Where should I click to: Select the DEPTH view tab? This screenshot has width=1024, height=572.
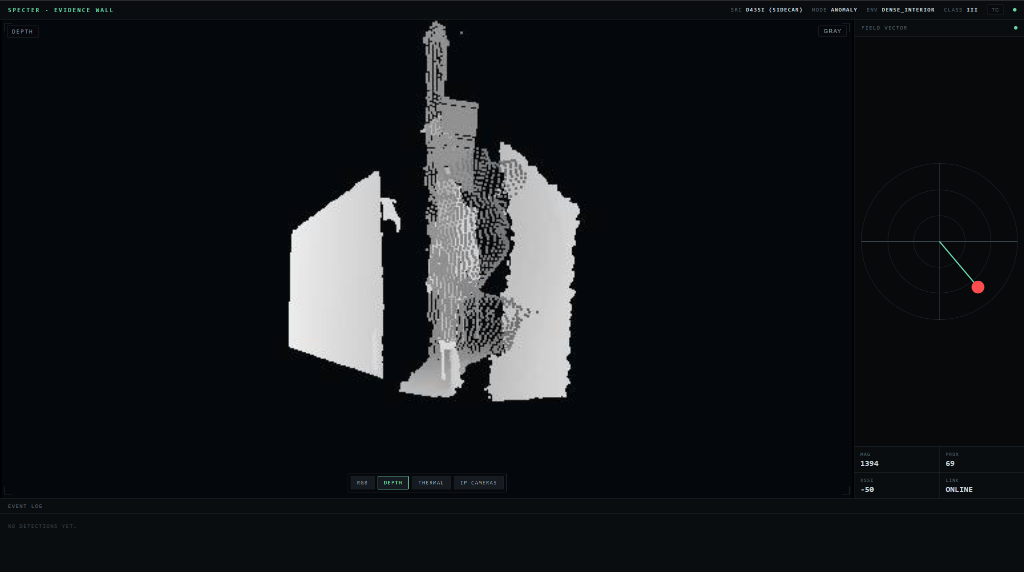click(392, 483)
